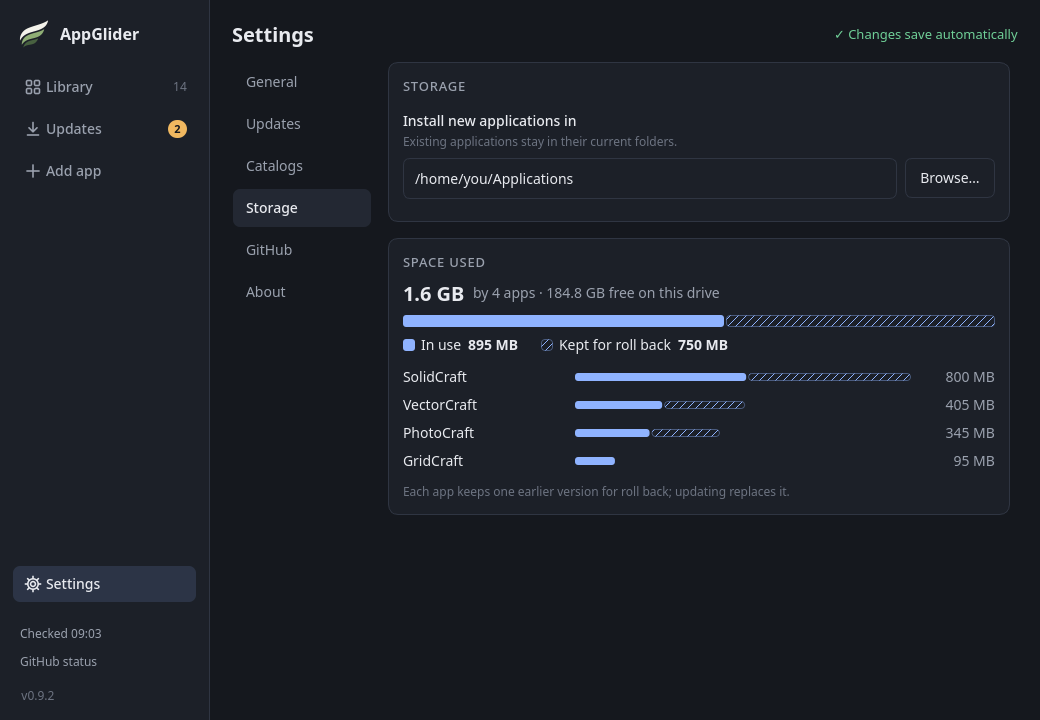The width and height of the screenshot is (1040, 720).
Task: Click the STORAGE section header
Action: click(x=434, y=86)
